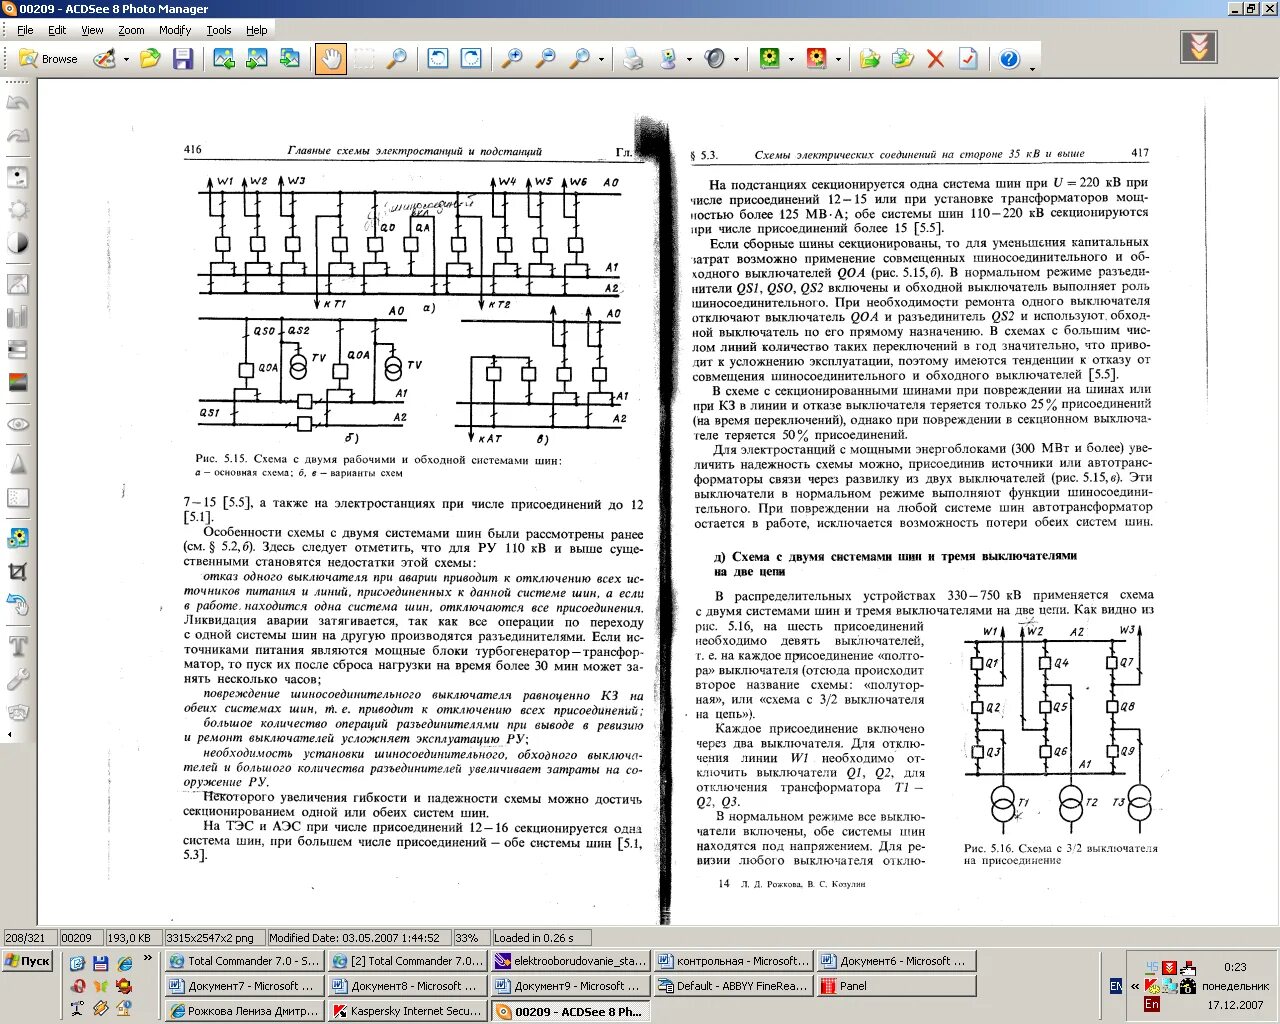Select the rectangular Selection tool

click(364, 59)
